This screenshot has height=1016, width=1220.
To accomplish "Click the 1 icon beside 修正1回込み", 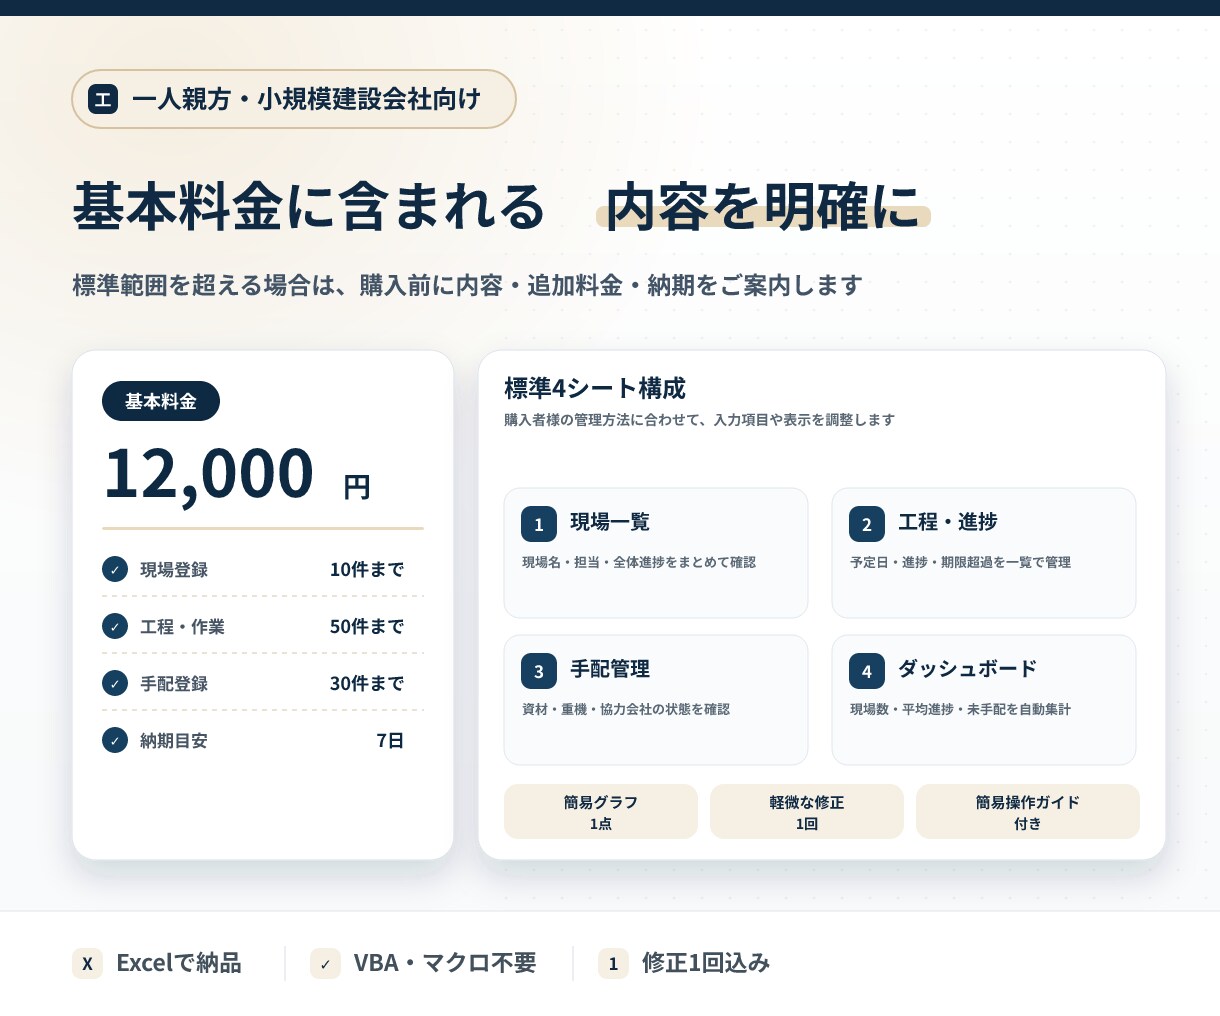I will point(613,963).
